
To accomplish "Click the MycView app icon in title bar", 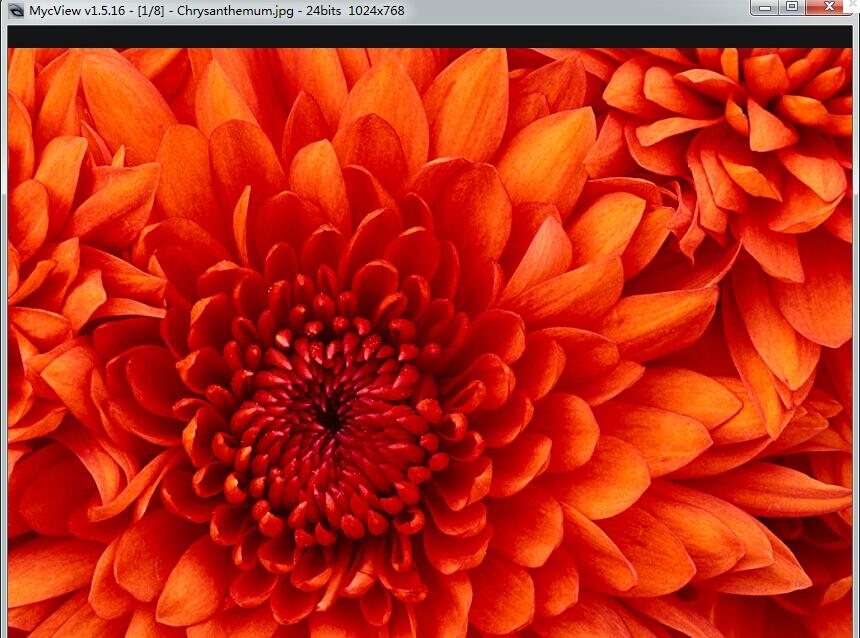I will click(x=14, y=9).
